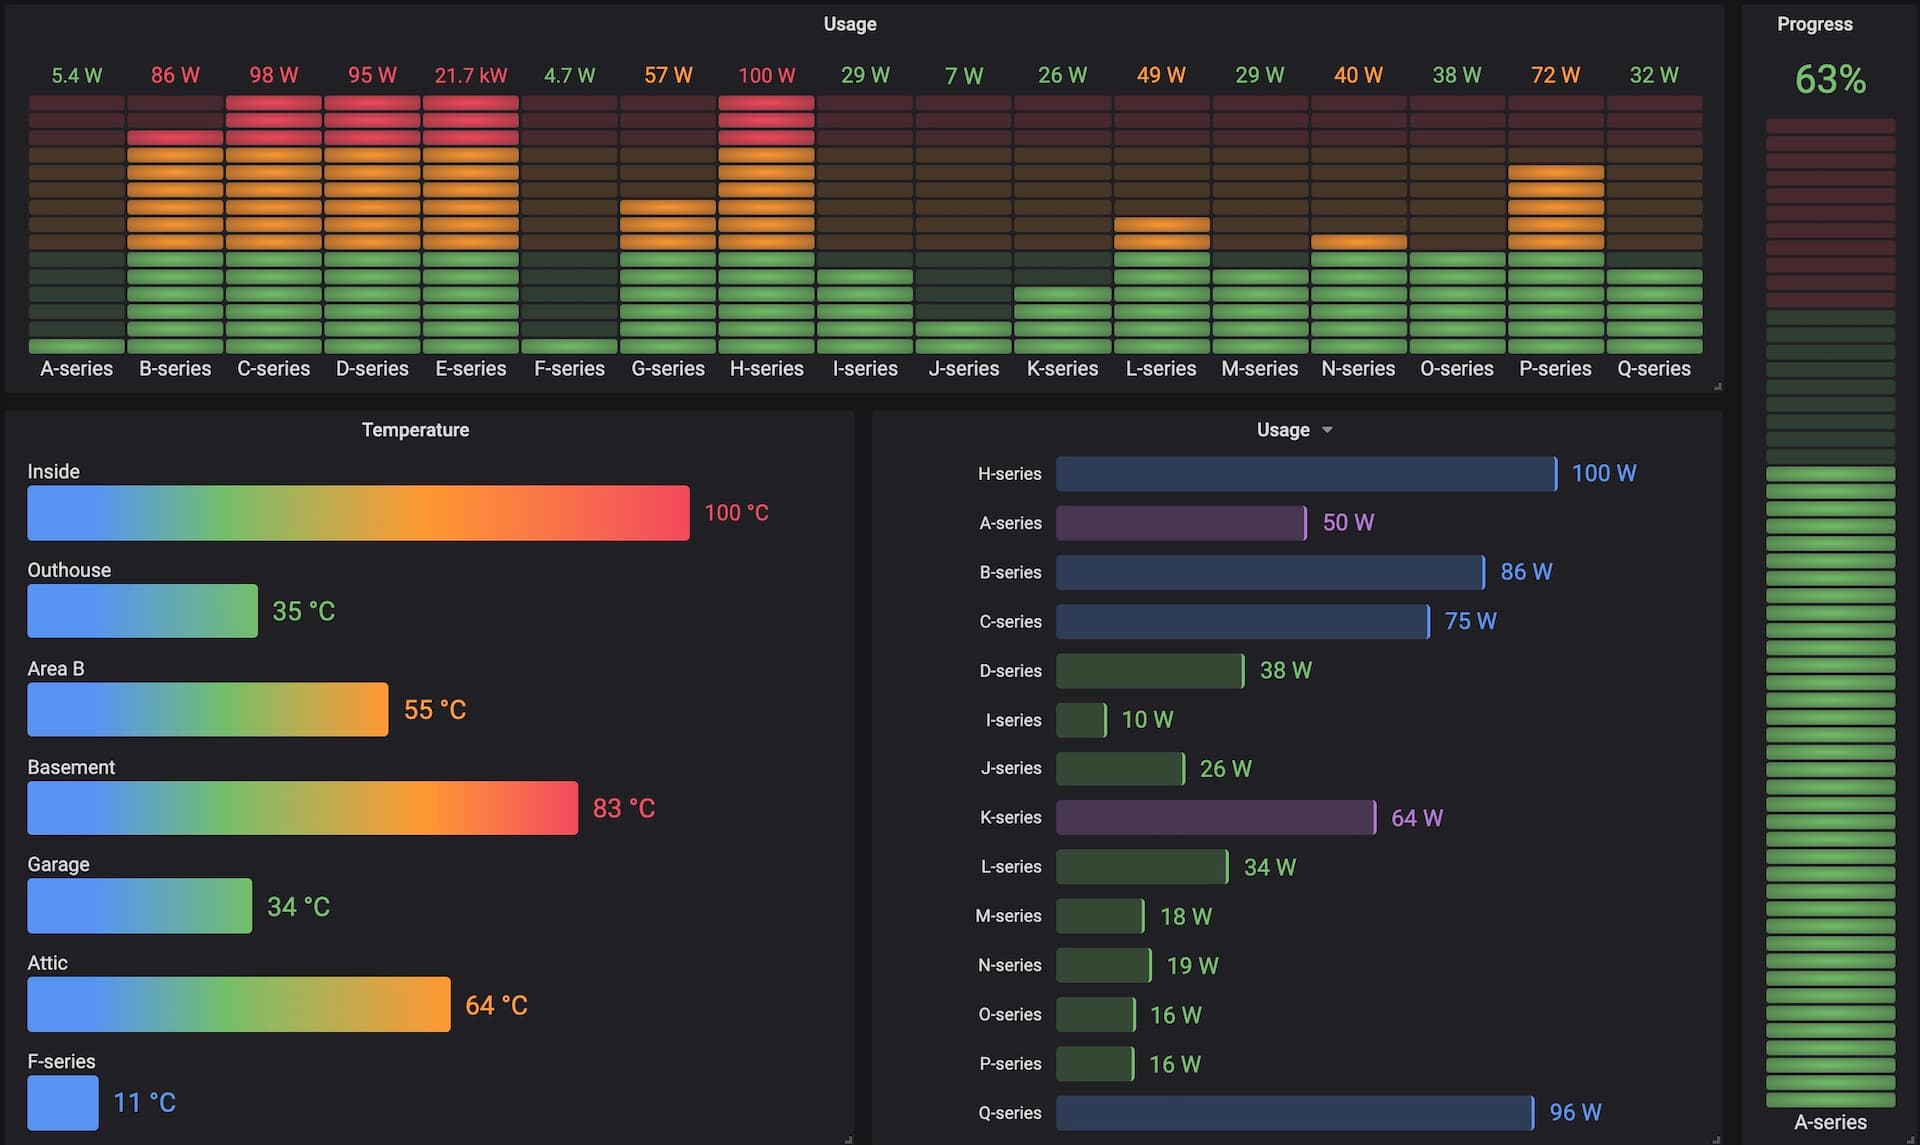Click the Basement temperature reading of 83 °C
Screen dimensions: 1920x1145
tap(623, 808)
